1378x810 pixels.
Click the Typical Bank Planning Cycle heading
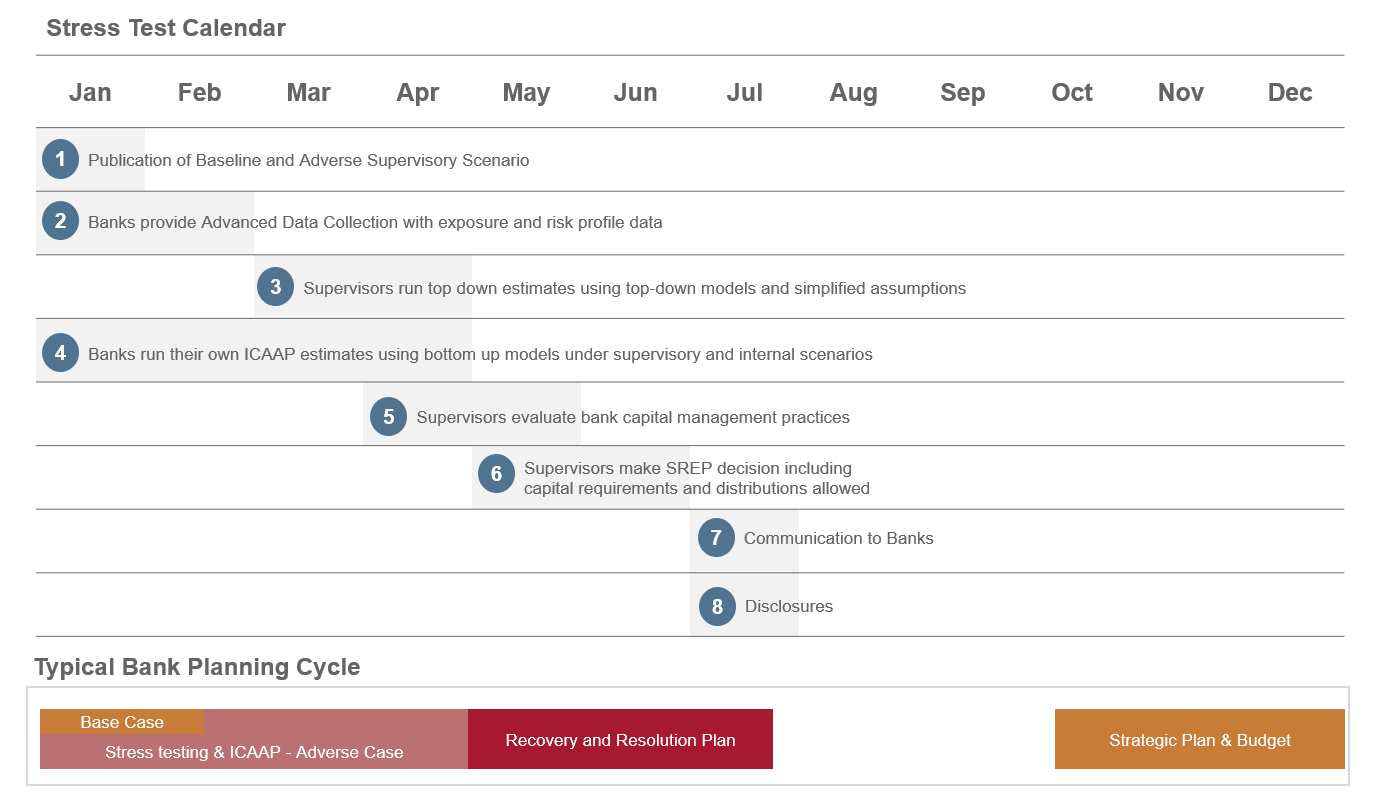point(197,667)
